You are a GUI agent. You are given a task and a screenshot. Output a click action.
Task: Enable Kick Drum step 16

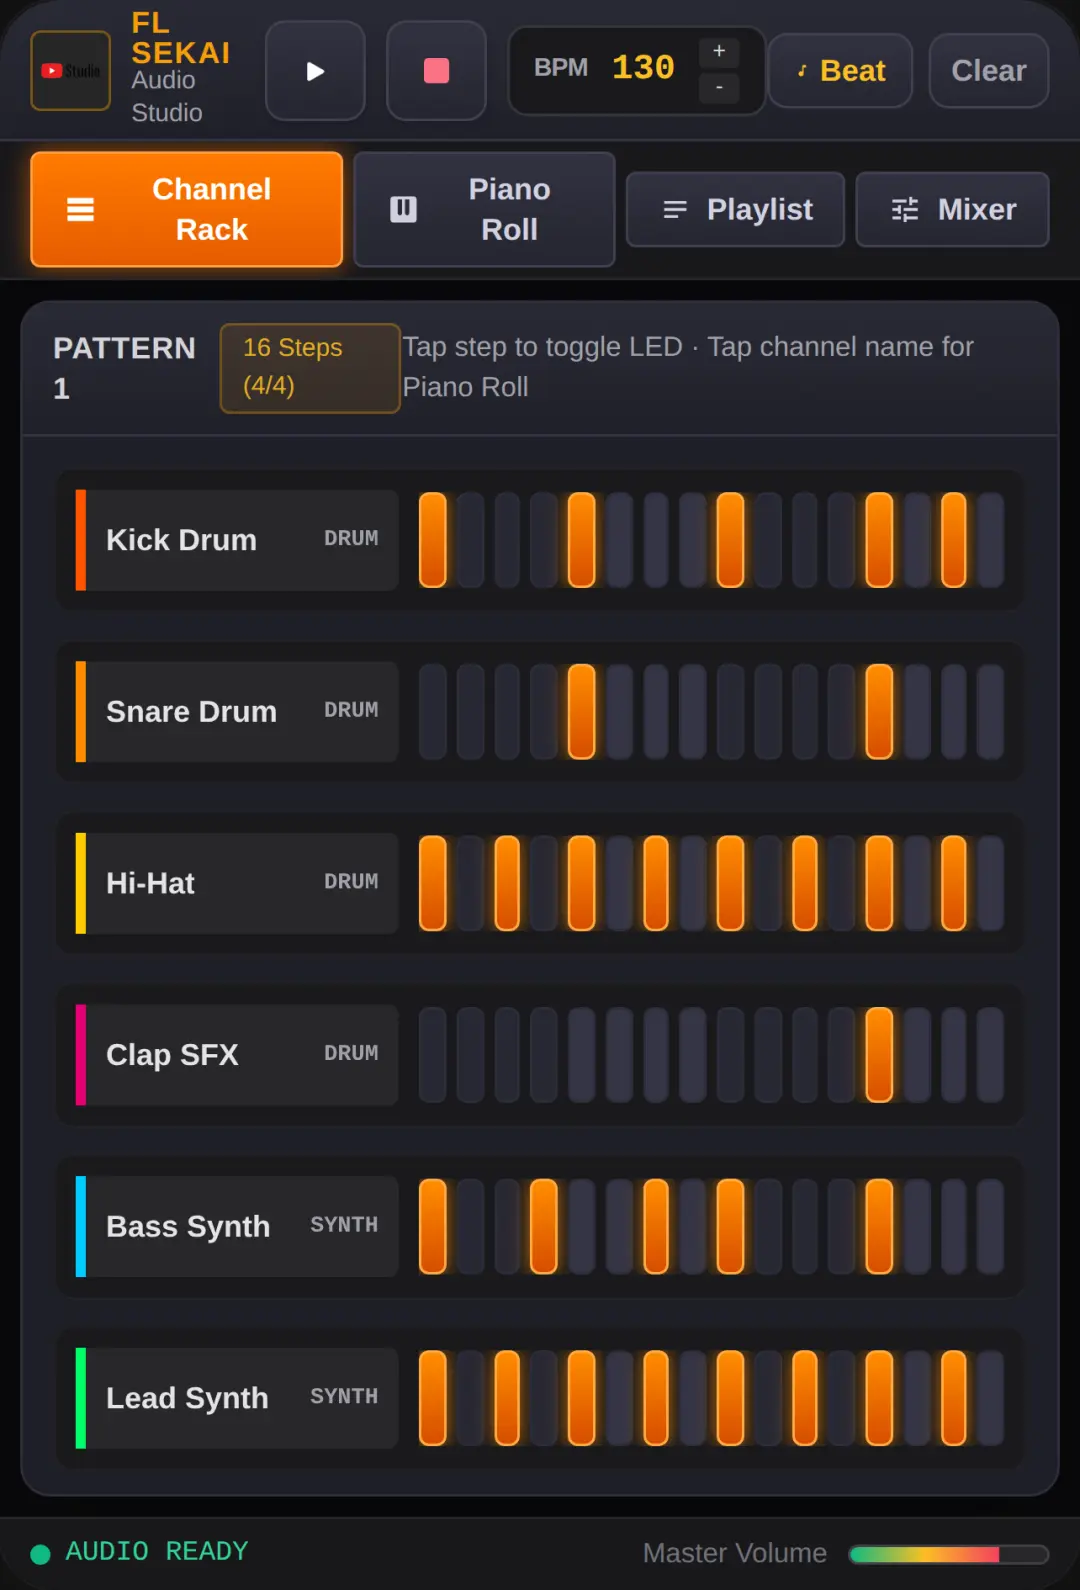click(x=990, y=540)
